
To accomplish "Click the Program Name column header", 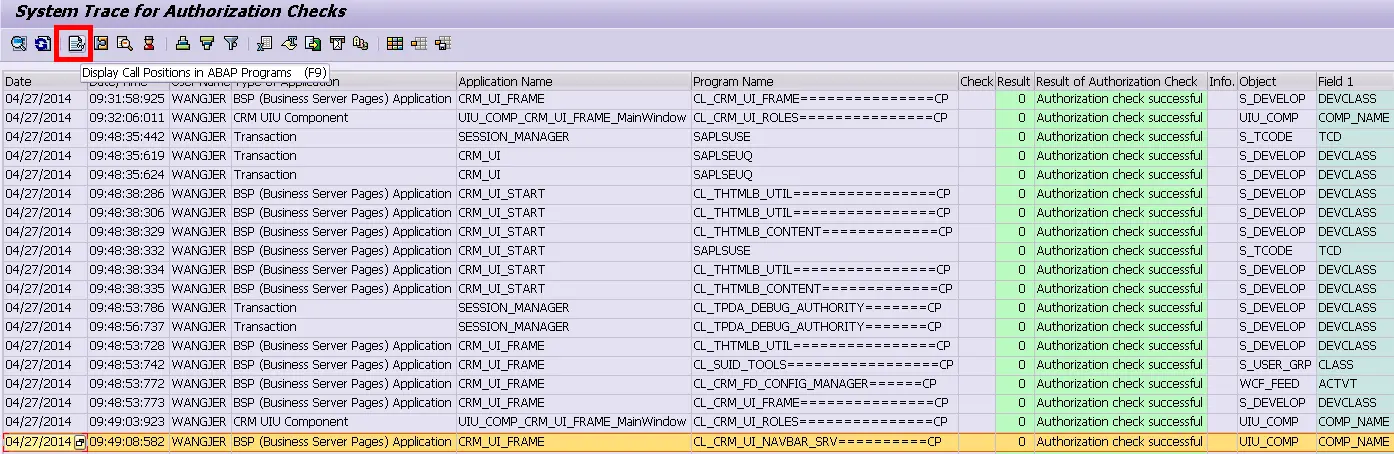I will pyautogui.click(x=824, y=81).
